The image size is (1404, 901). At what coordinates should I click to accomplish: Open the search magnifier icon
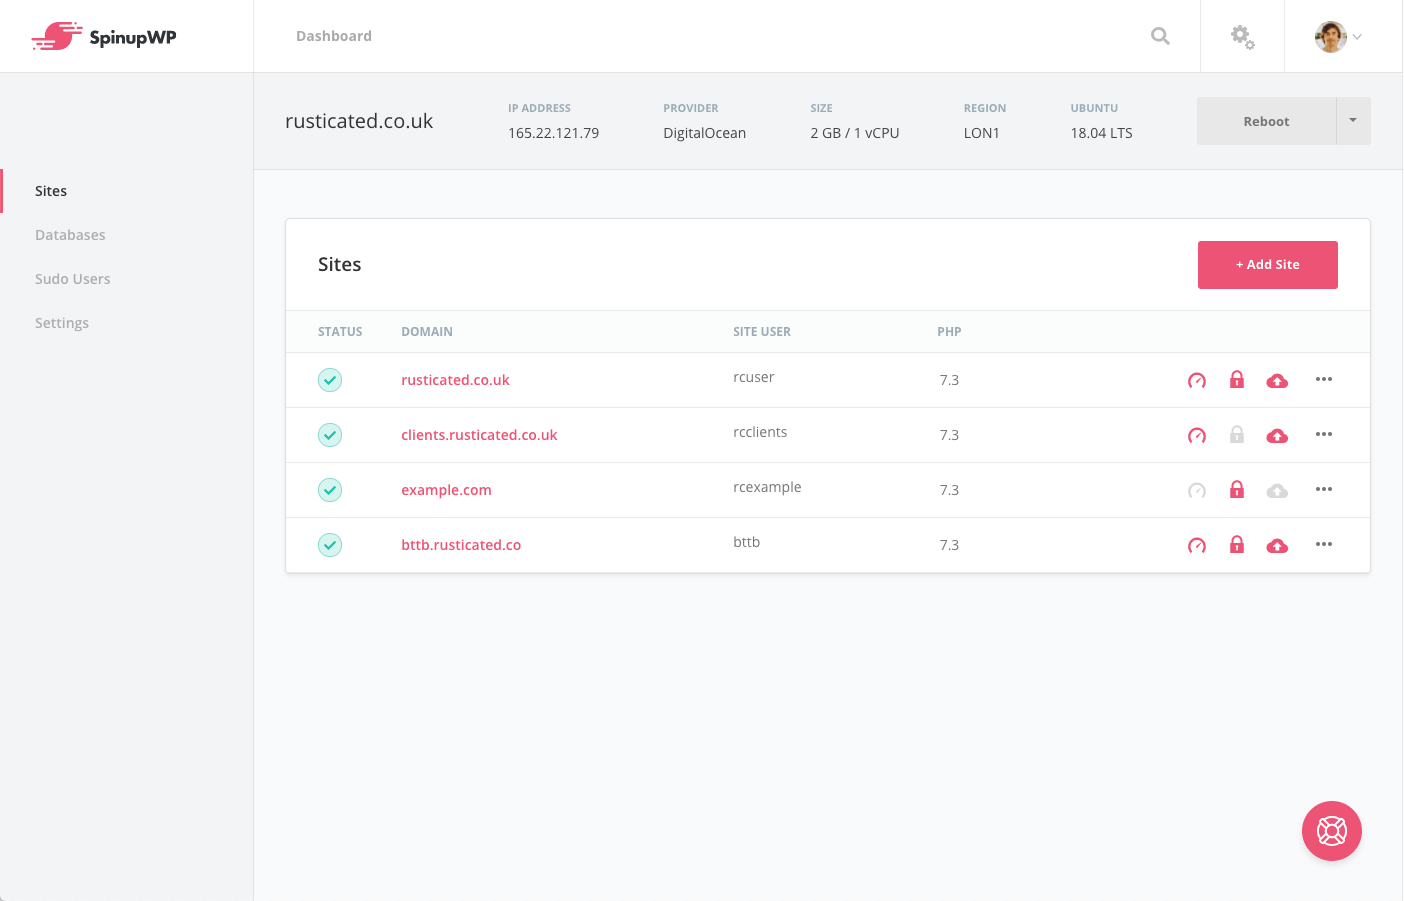pos(1160,36)
